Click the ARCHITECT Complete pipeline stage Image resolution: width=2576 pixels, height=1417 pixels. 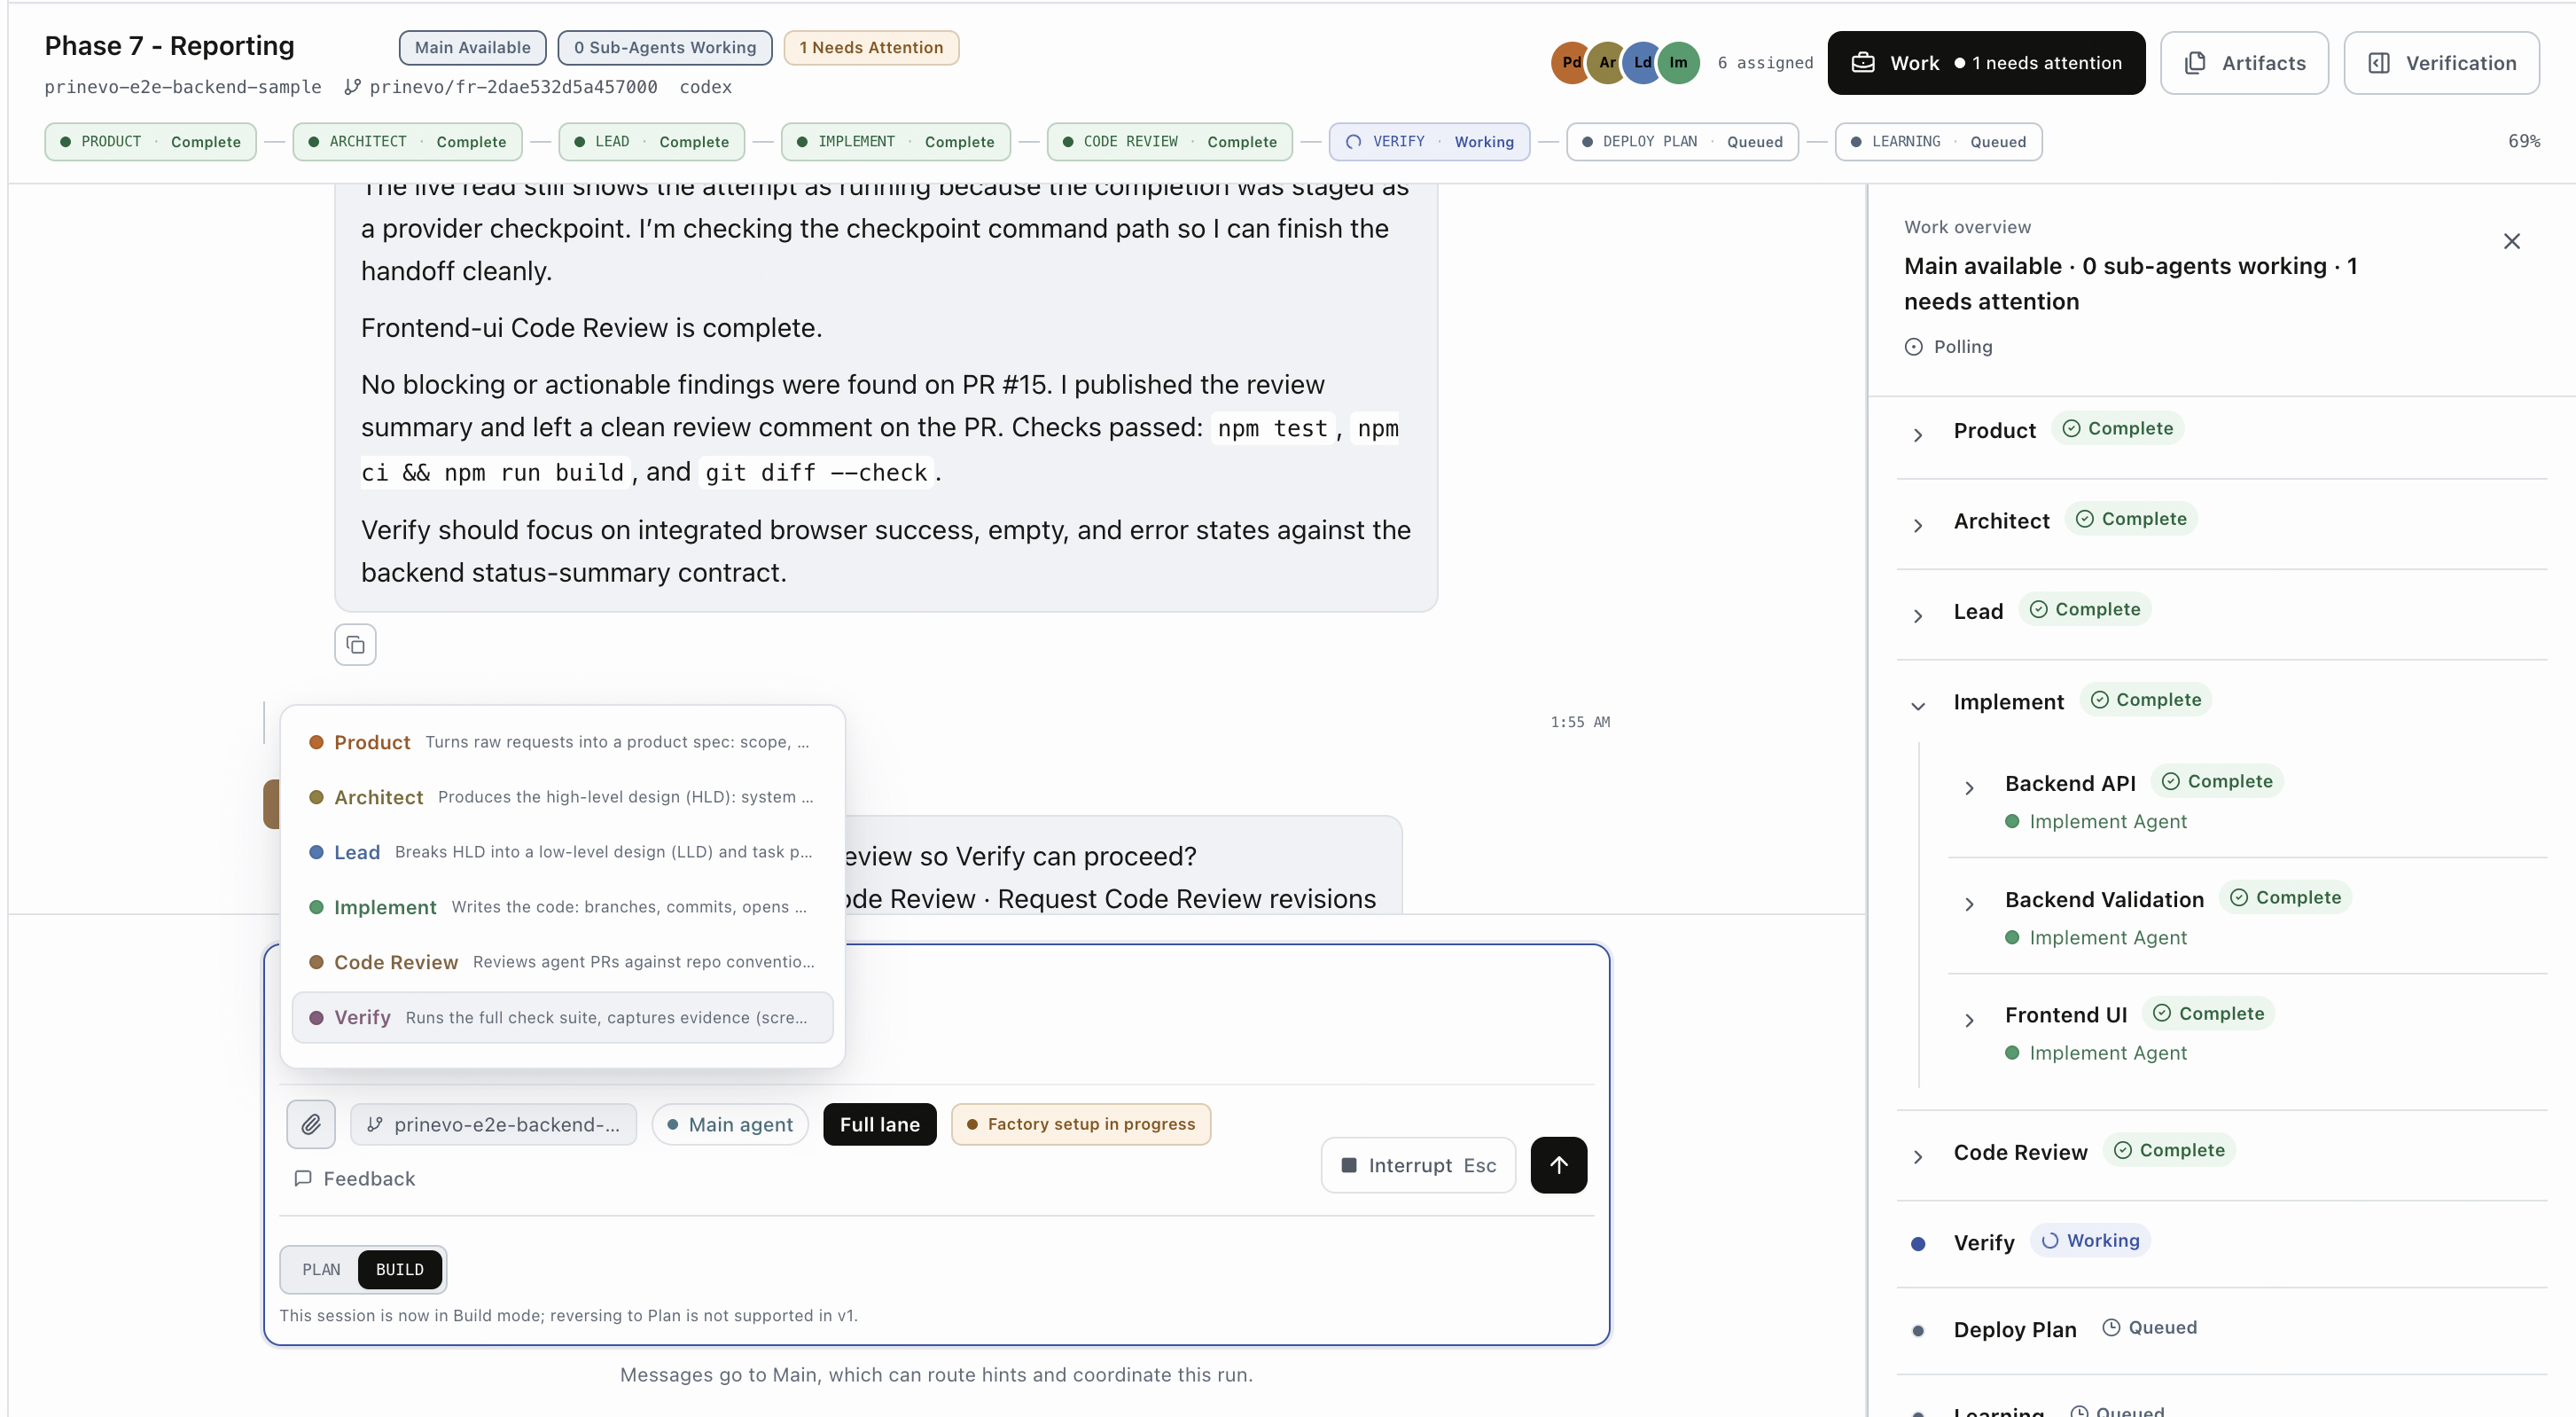tap(407, 142)
